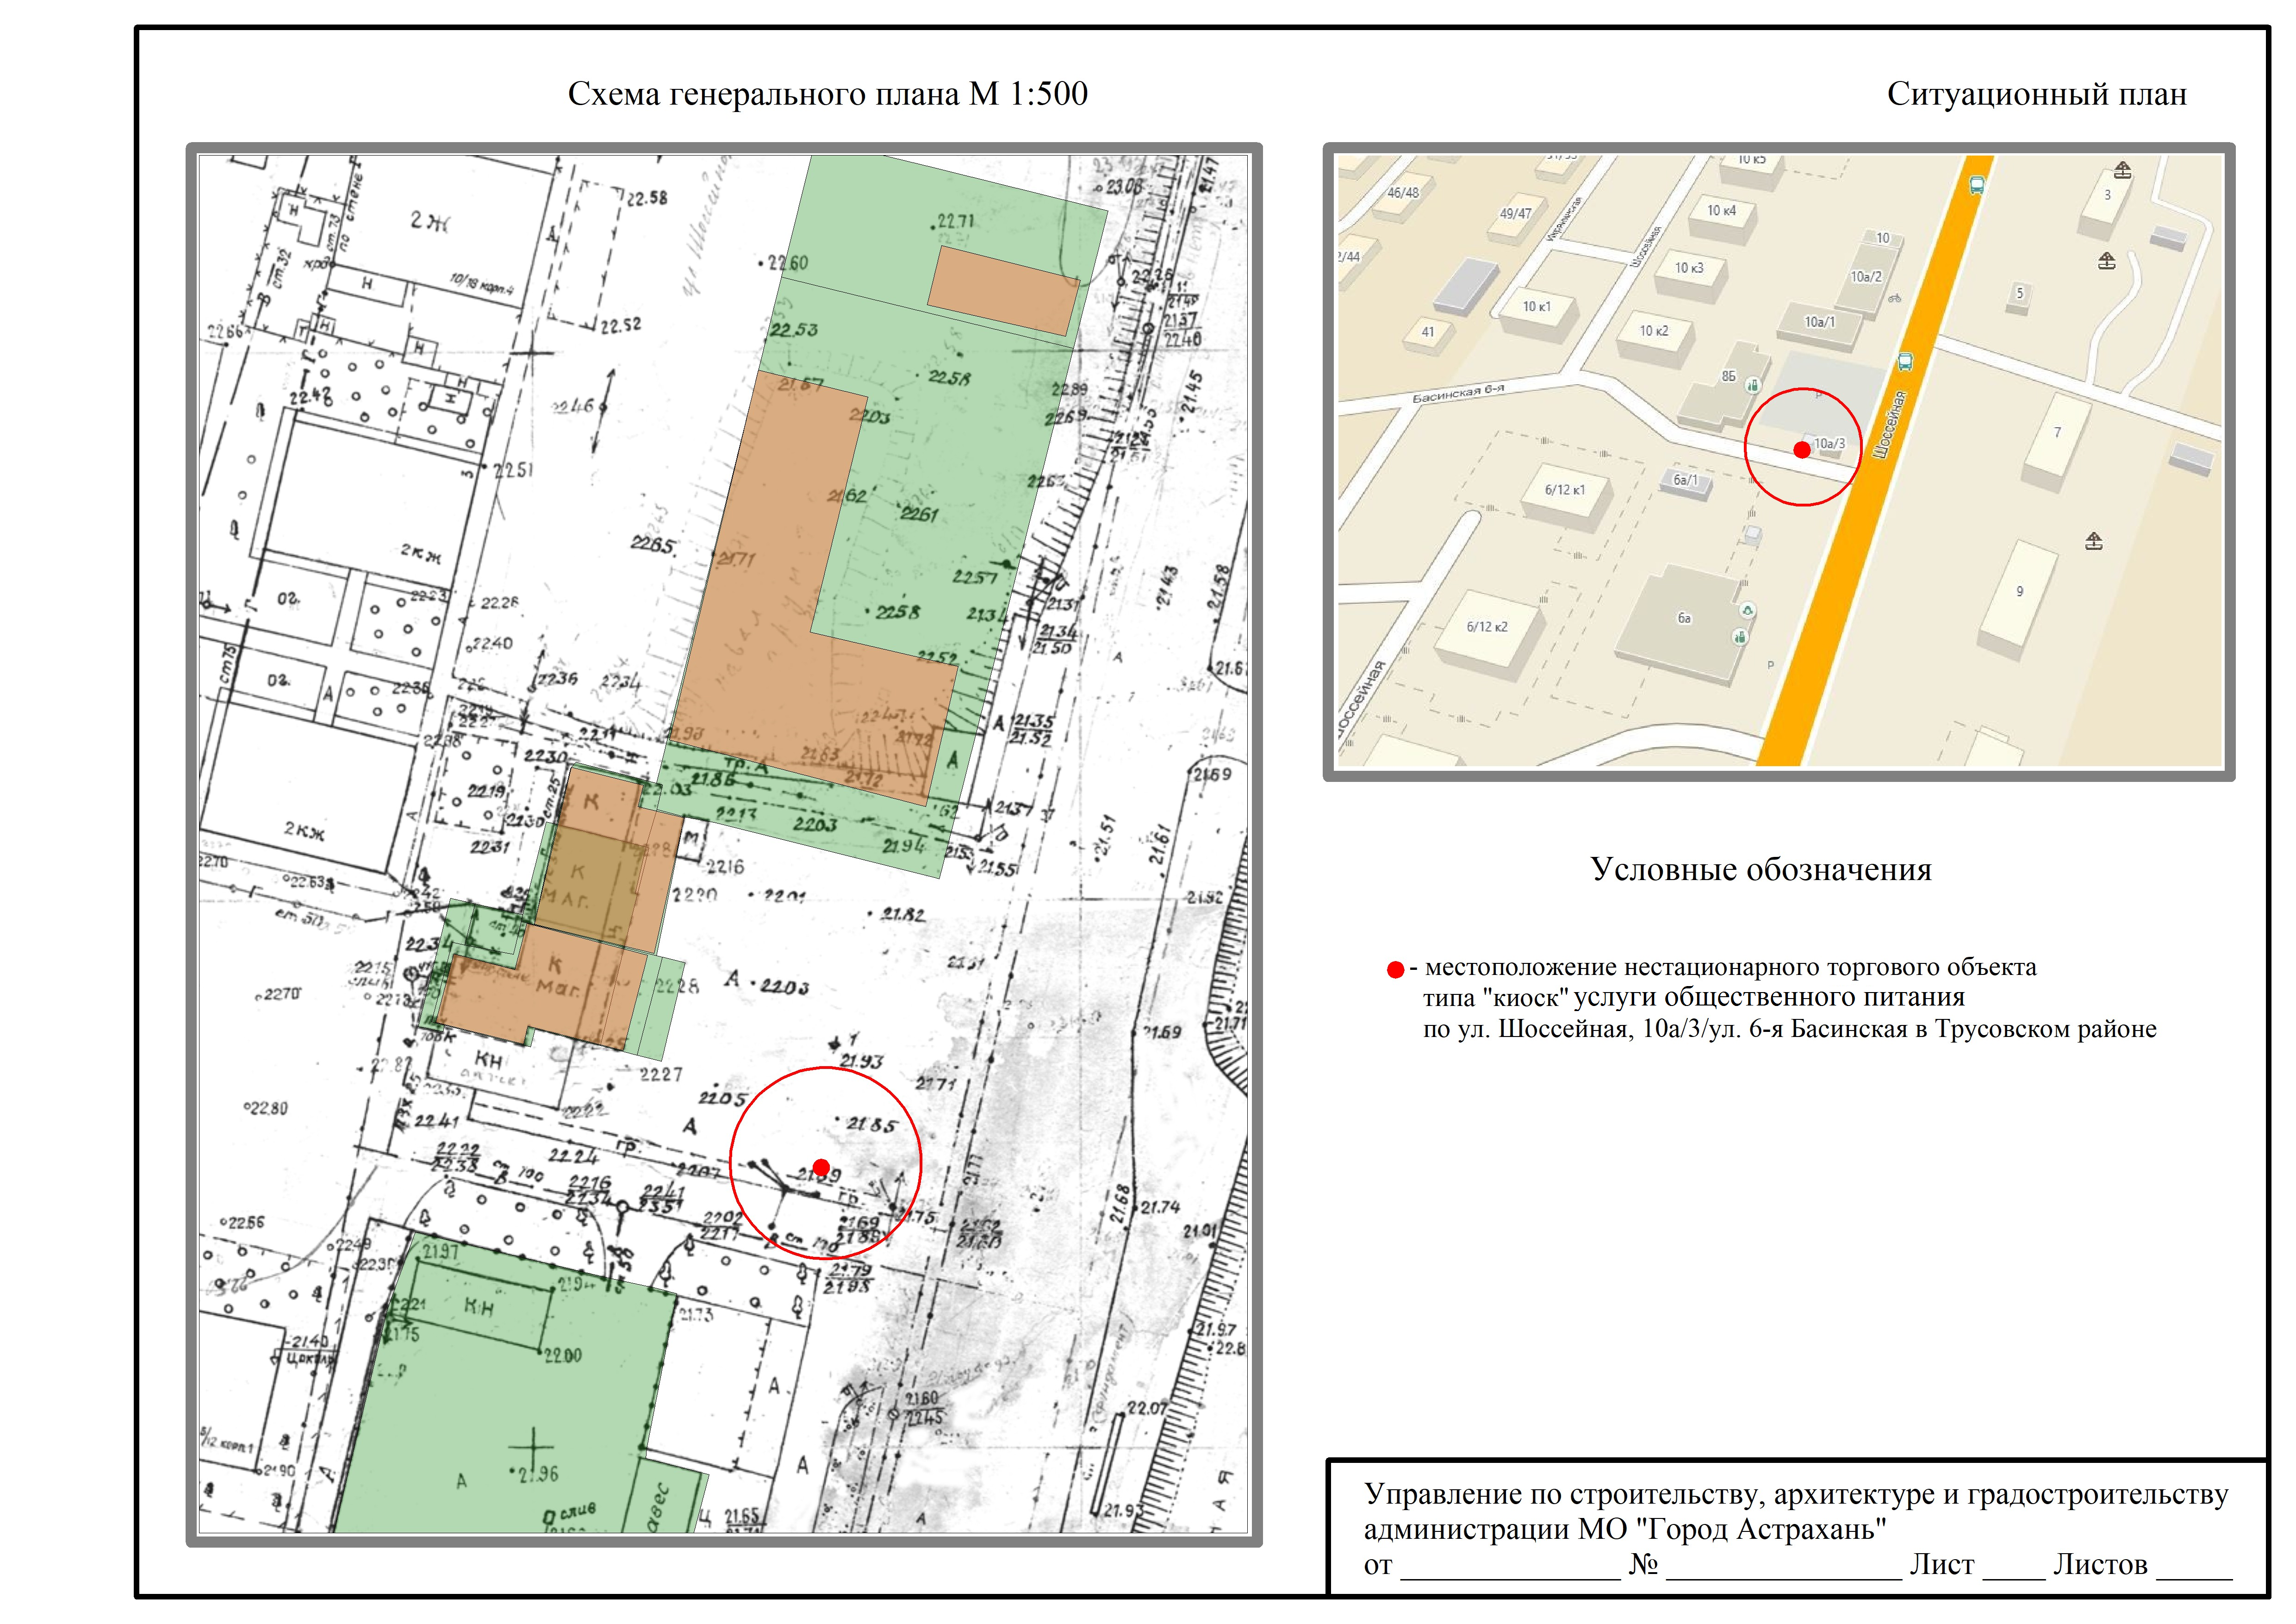Click the red dot marker on the situational map
This screenshot has width=2296, height=1624.
click(x=1802, y=450)
